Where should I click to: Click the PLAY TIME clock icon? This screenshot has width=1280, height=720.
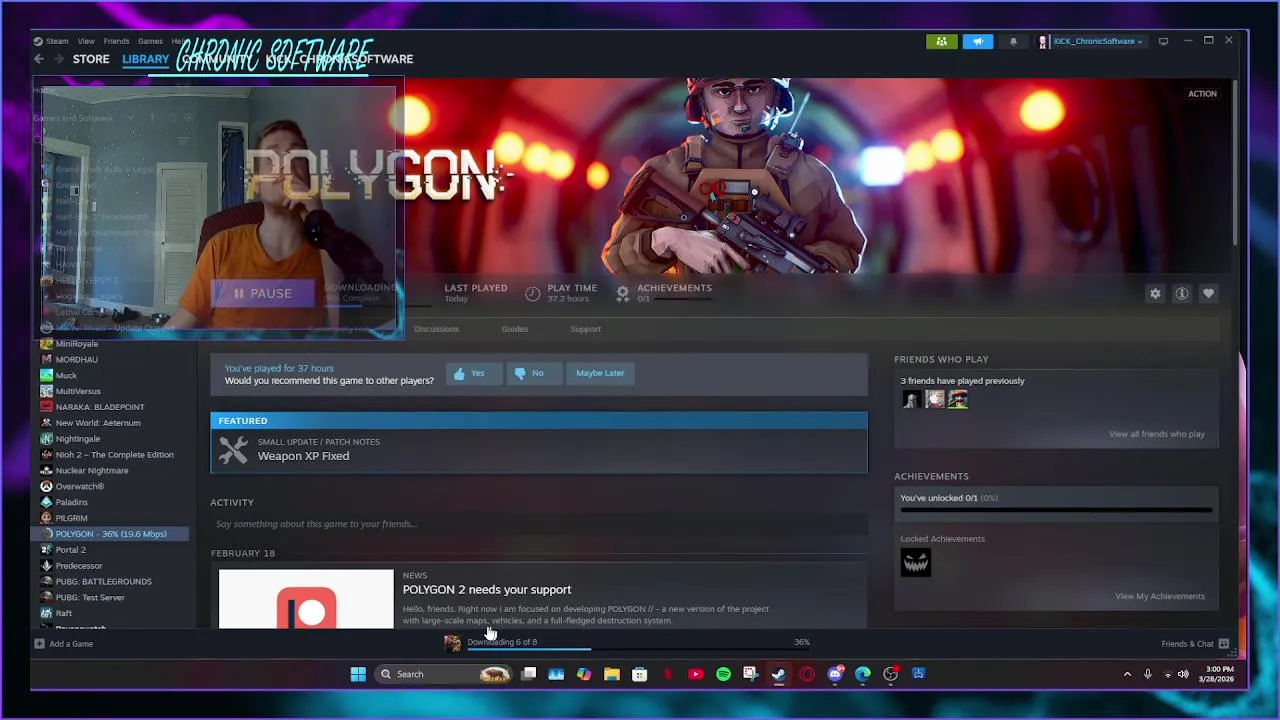[533, 293]
